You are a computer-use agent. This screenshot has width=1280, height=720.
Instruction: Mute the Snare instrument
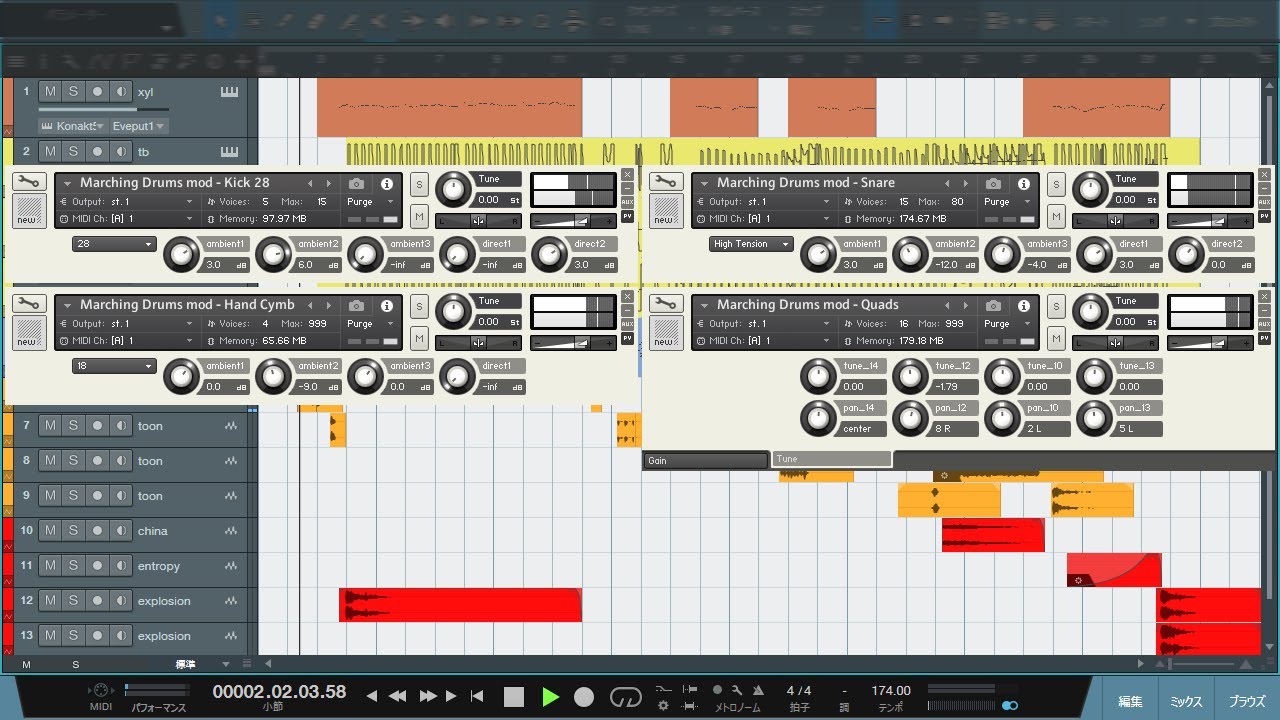pos(1056,216)
